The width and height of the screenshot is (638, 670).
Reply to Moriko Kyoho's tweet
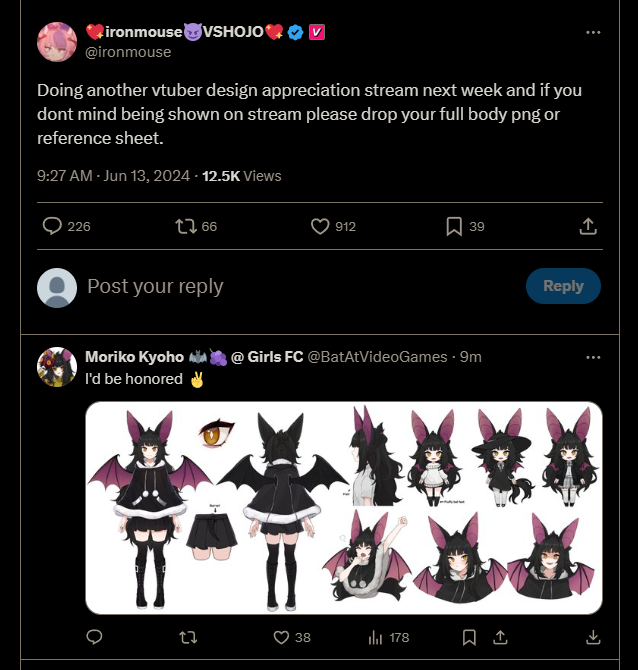[x=95, y=637]
